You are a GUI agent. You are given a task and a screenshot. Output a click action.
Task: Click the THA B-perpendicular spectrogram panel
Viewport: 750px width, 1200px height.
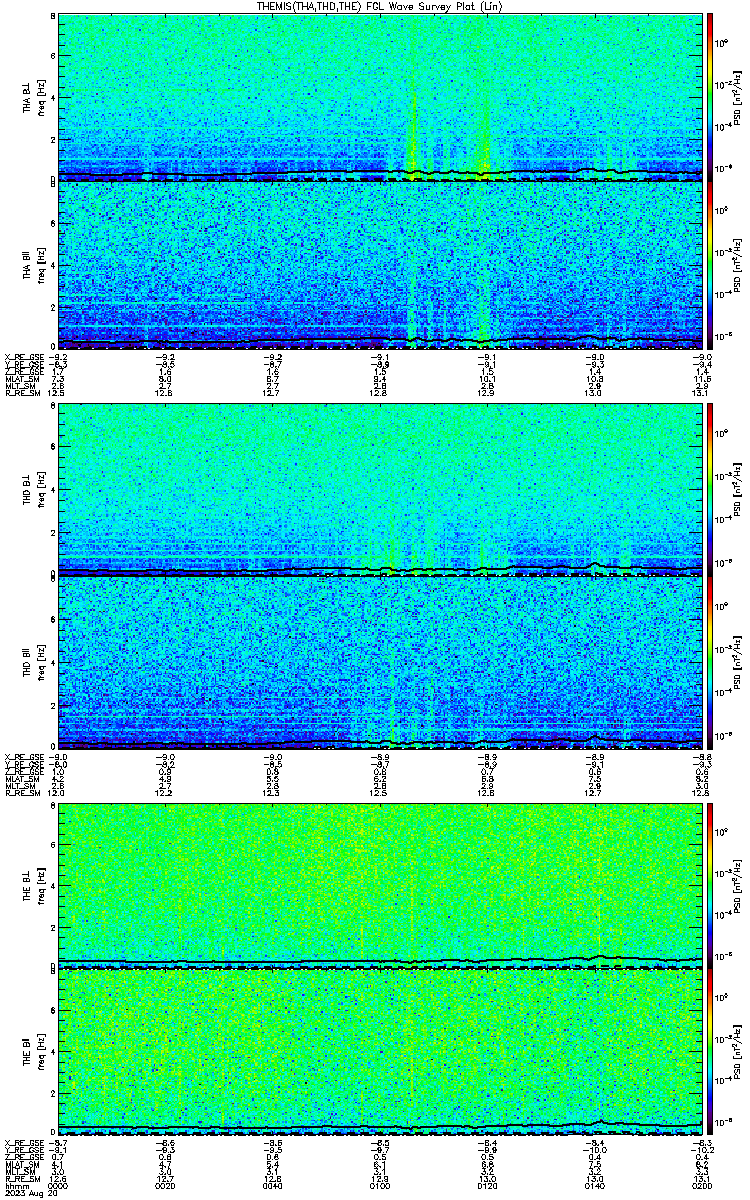point(378,96)
